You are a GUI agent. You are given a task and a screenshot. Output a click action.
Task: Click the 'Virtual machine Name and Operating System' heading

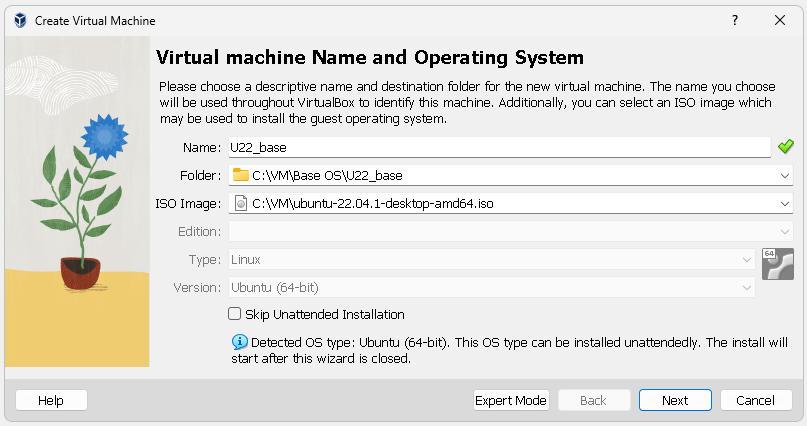pos(370,57)
